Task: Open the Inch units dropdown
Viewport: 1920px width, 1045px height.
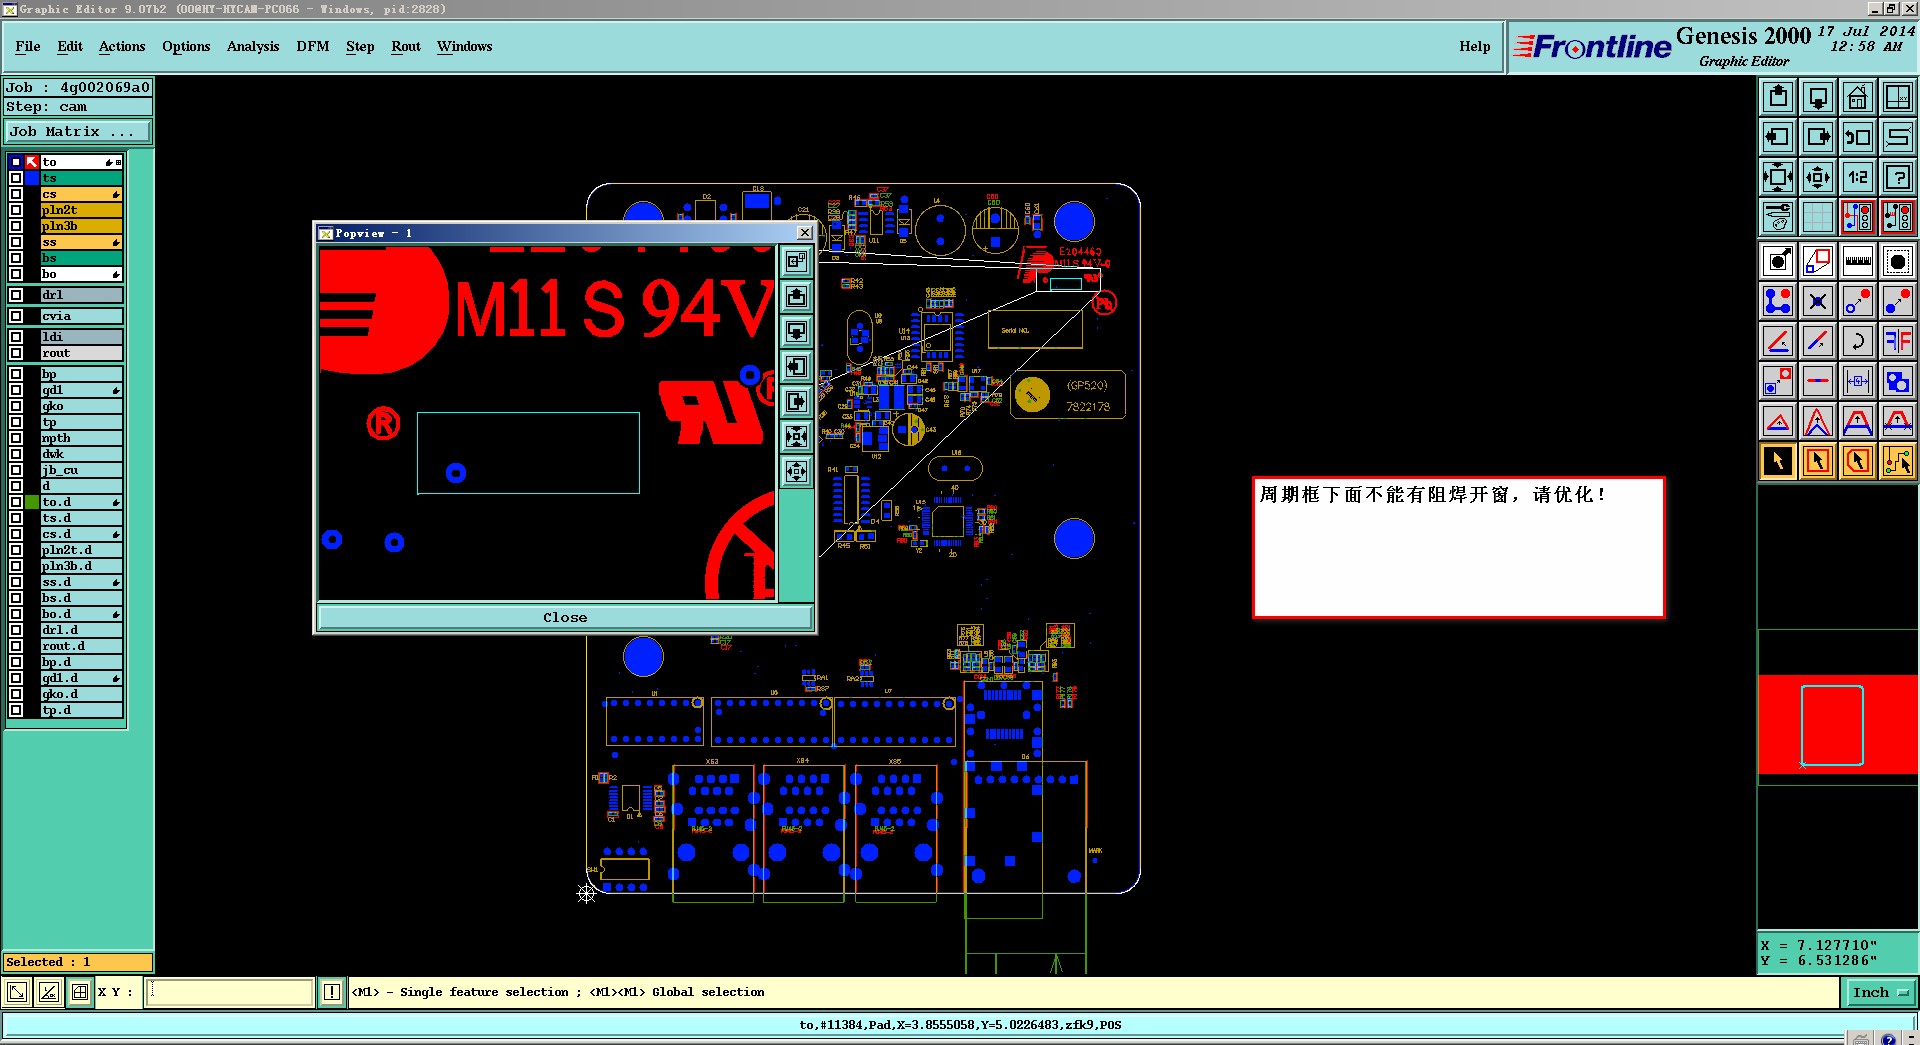Action: pyautogui.click(x=1880, y=992)
